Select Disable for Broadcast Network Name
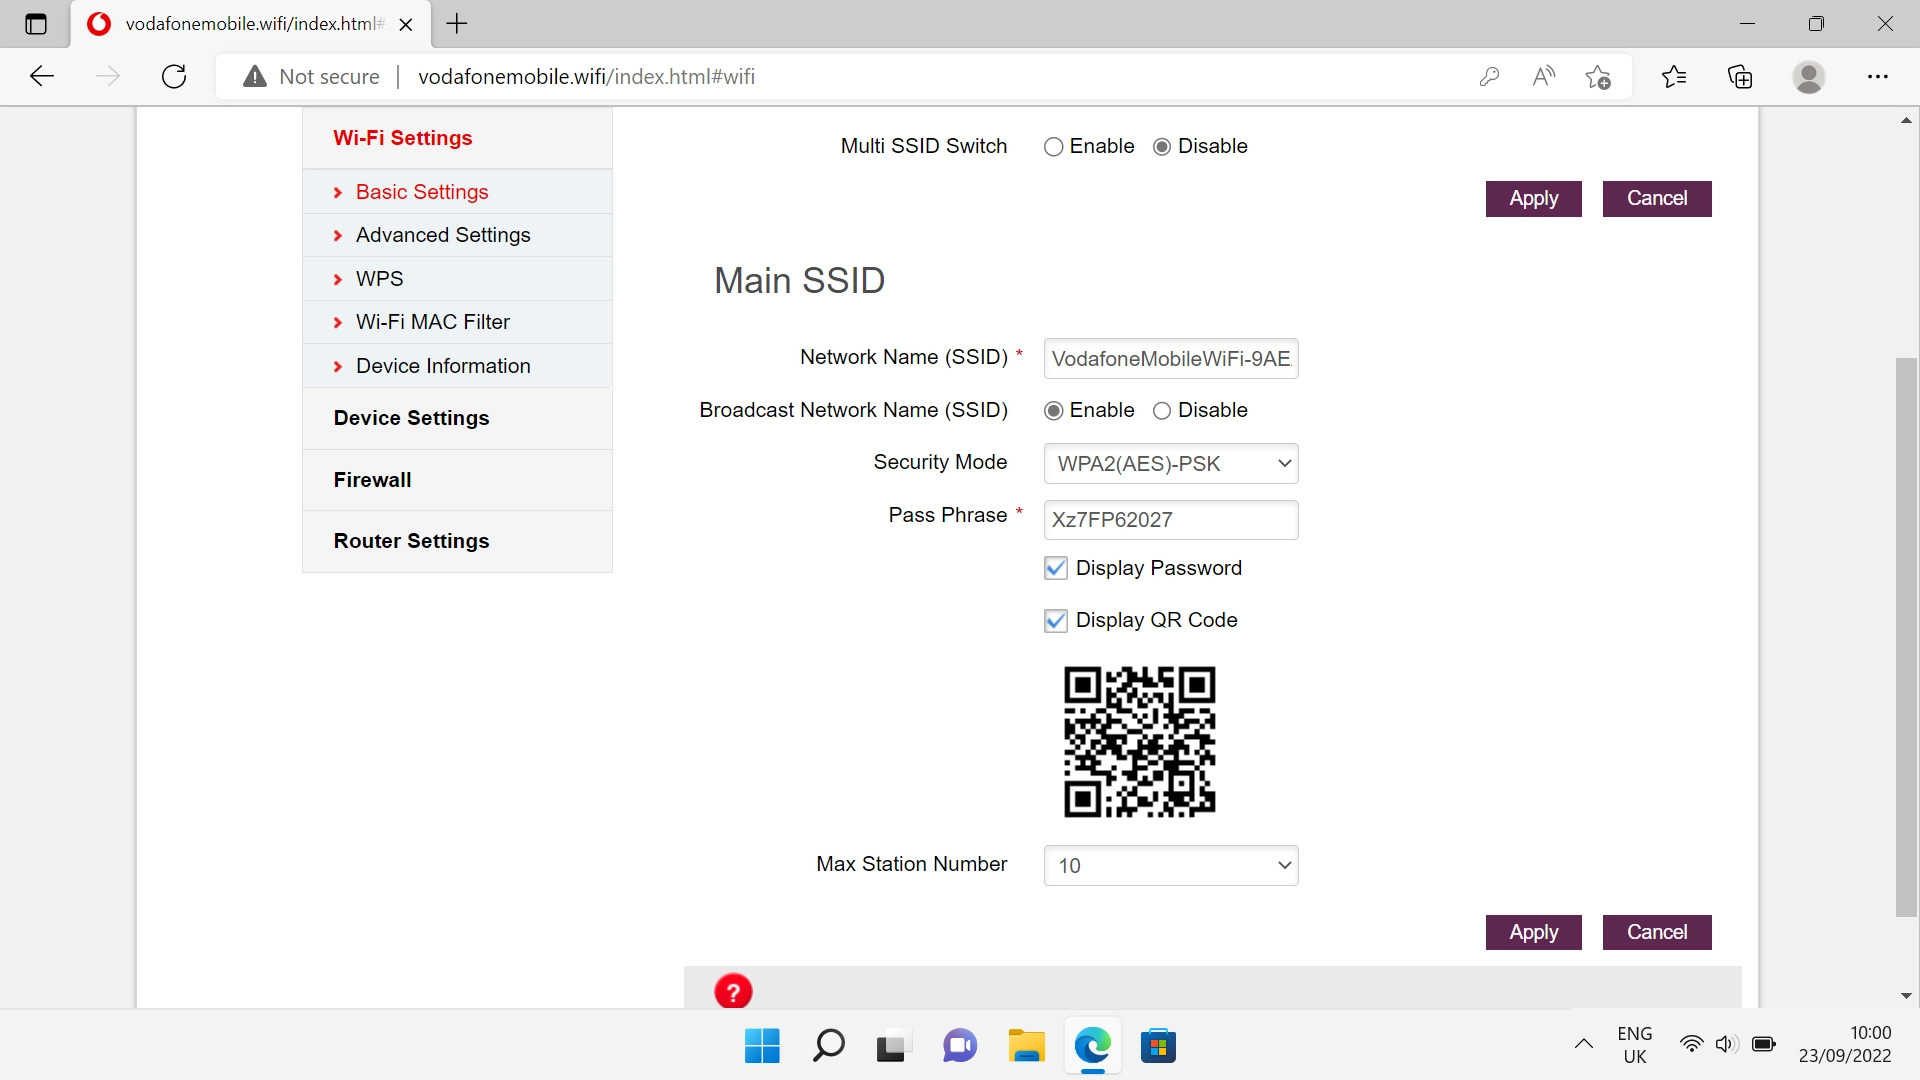The width and height of the screenshot is (1920, 1080). pyautogui.click(x=1162, y=411)
